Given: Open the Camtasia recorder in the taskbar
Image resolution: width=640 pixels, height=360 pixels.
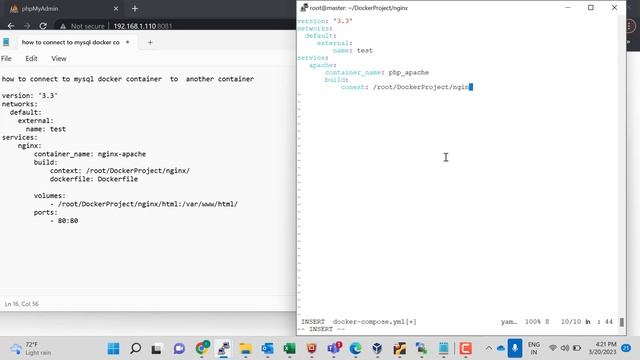Looking at the screenshot, I should [x=466, y=349].
